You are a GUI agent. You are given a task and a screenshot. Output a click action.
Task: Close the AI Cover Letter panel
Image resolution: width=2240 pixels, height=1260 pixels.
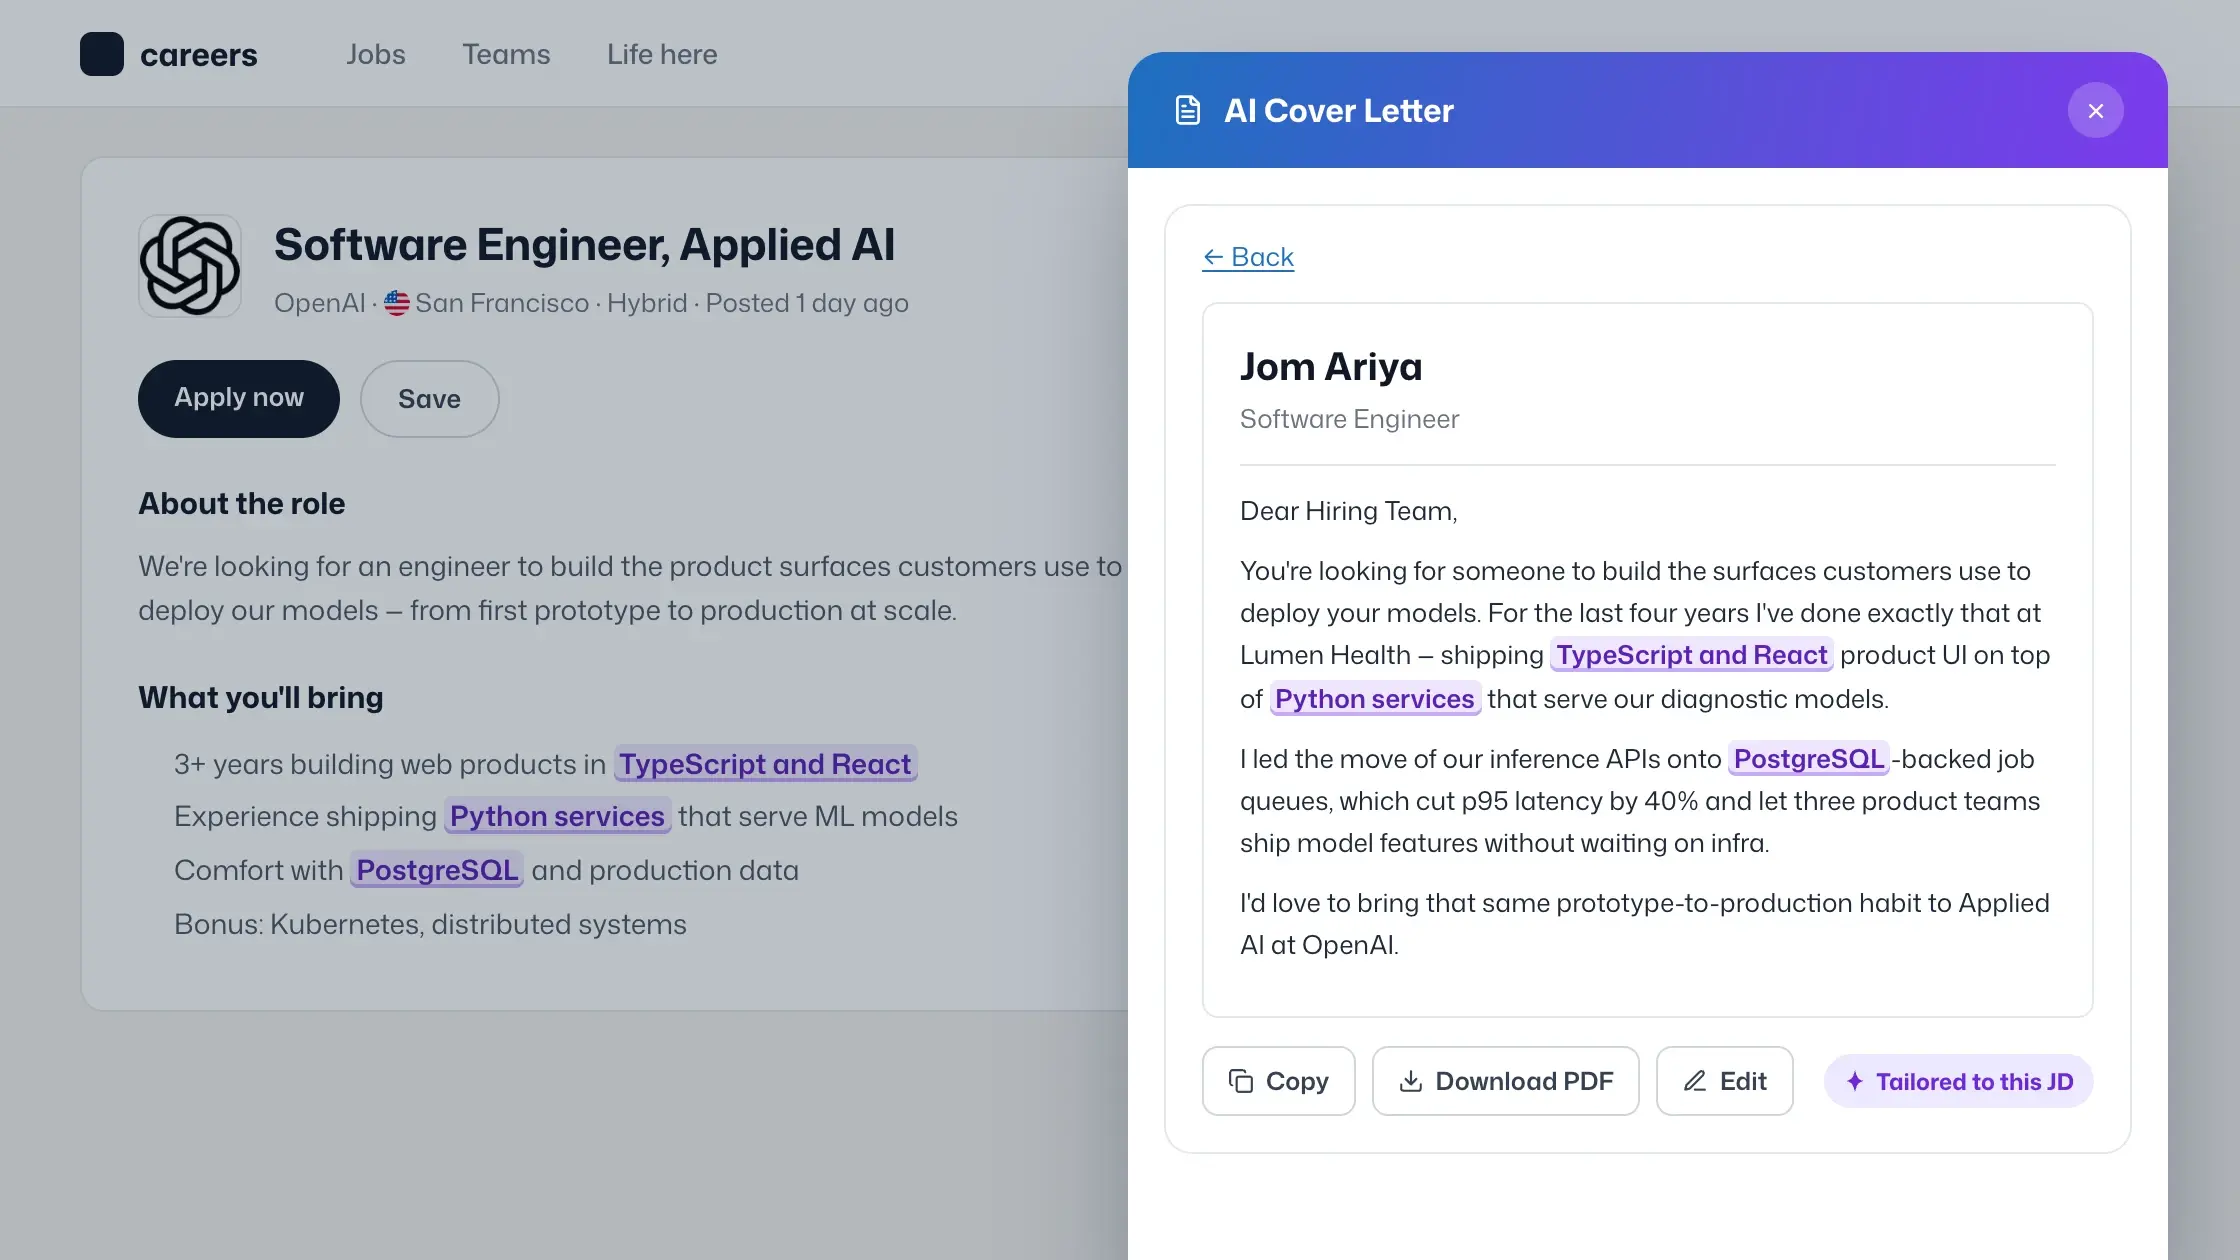coord(2095,110)
